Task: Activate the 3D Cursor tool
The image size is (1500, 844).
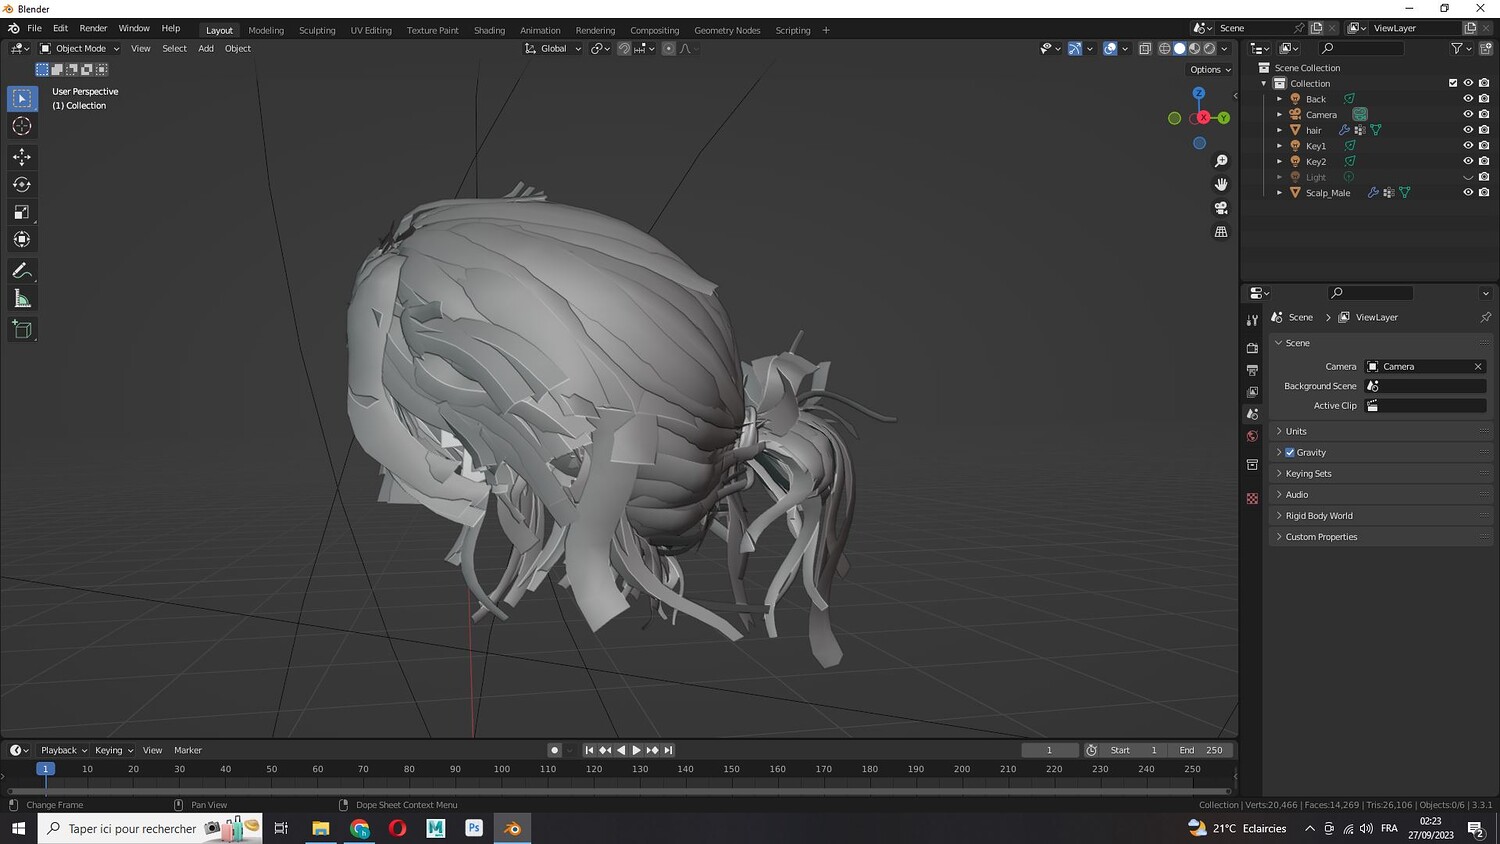Action: (22, 126)
